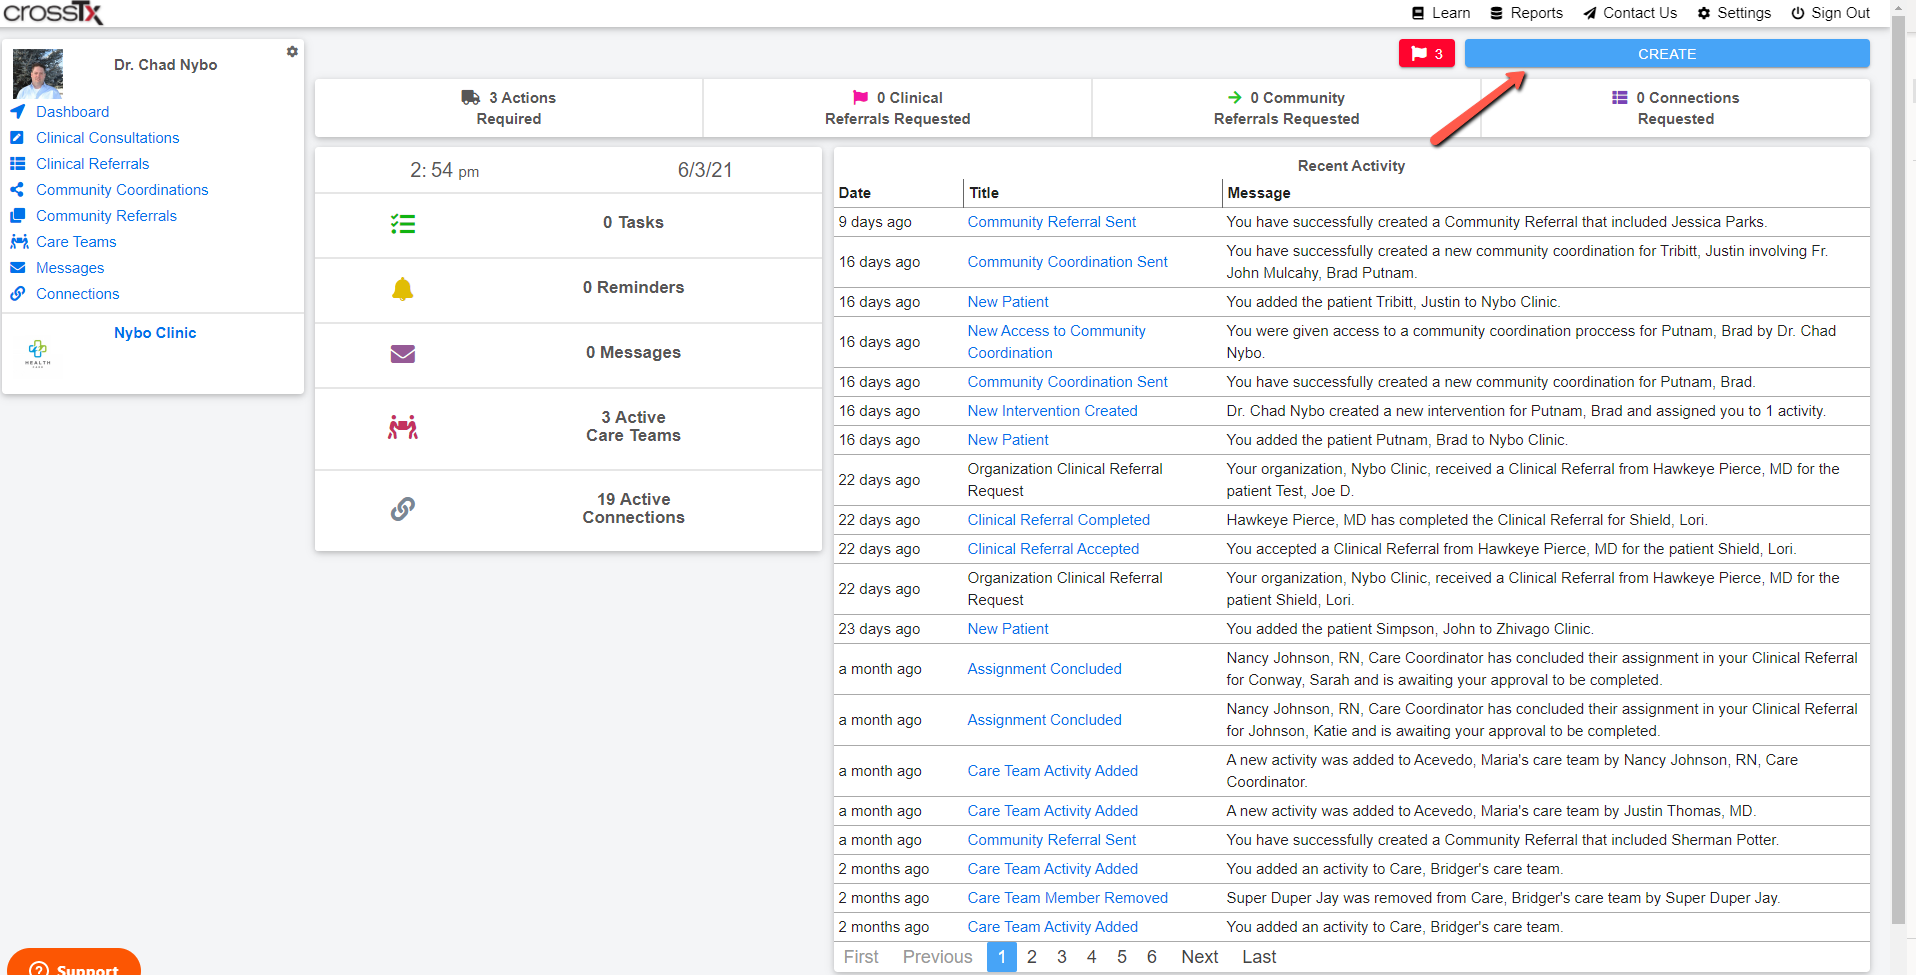Image resolution: width=1916 pixels, height=975 pixels.
Task: Click the green Tasks checklist icon
Action: click(403, 224)
